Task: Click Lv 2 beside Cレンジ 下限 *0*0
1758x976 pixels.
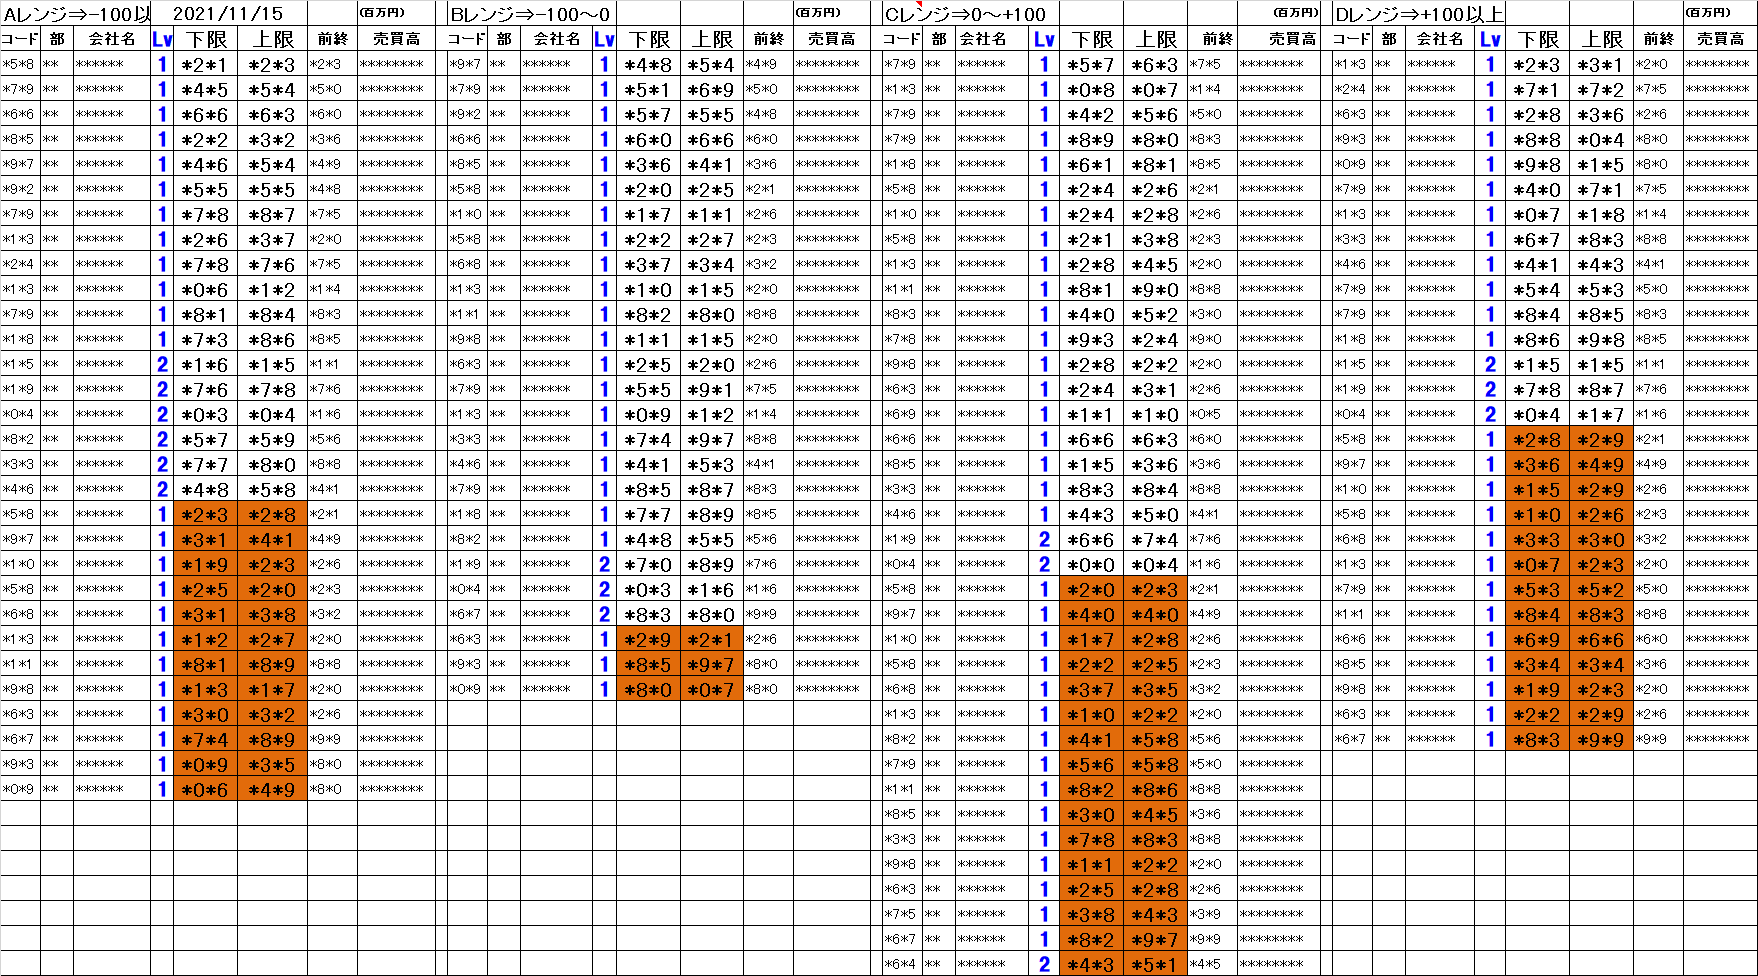Action: (1045, 564)
